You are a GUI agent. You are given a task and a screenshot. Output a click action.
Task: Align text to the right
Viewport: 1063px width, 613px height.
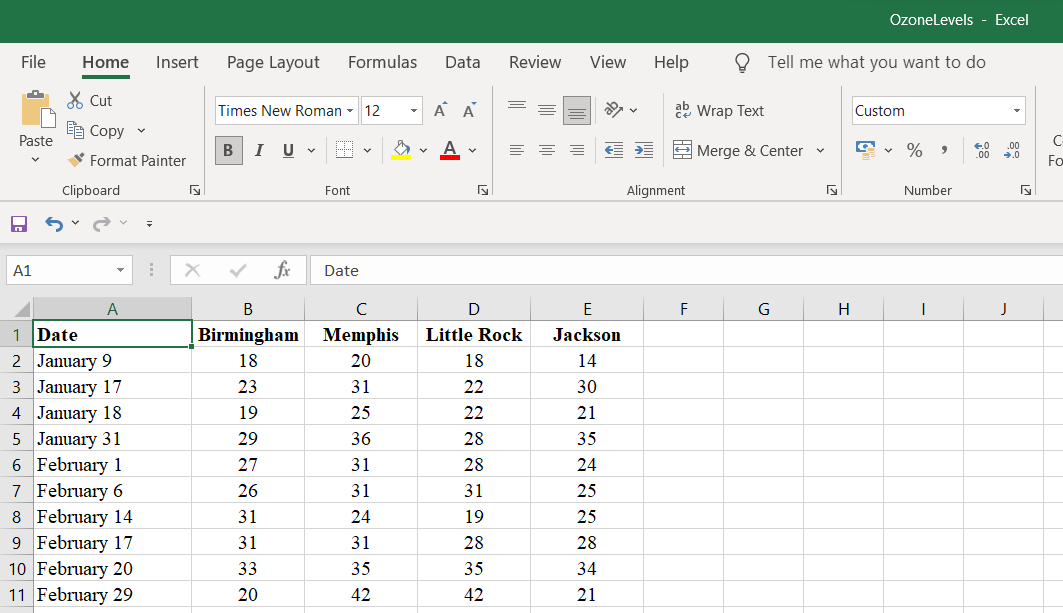(x=576, y=150)
